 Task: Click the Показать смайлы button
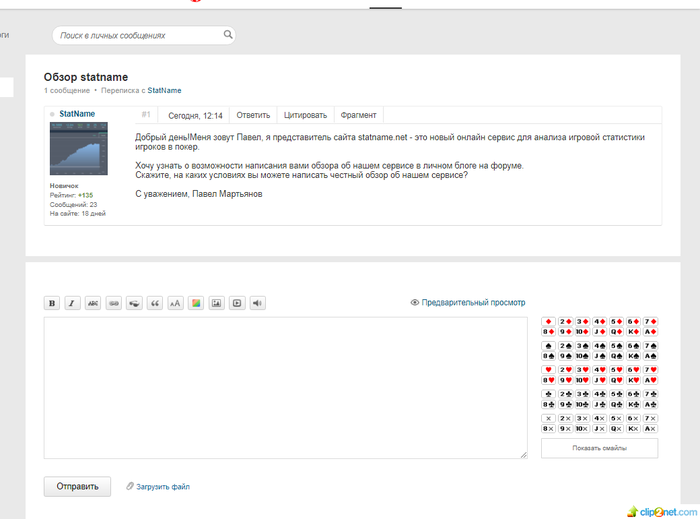[600, 448]
